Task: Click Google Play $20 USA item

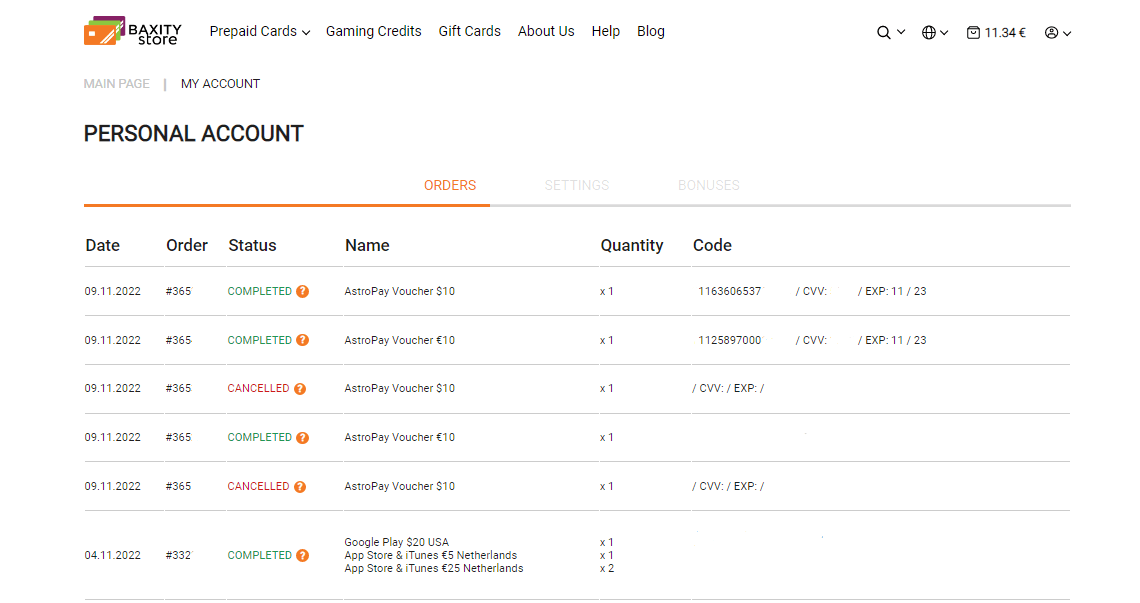Action: [397, 543]
